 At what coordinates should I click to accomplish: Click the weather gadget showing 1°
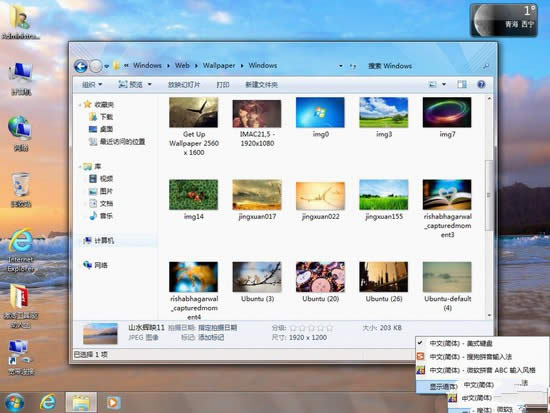(x=504, y=20)
